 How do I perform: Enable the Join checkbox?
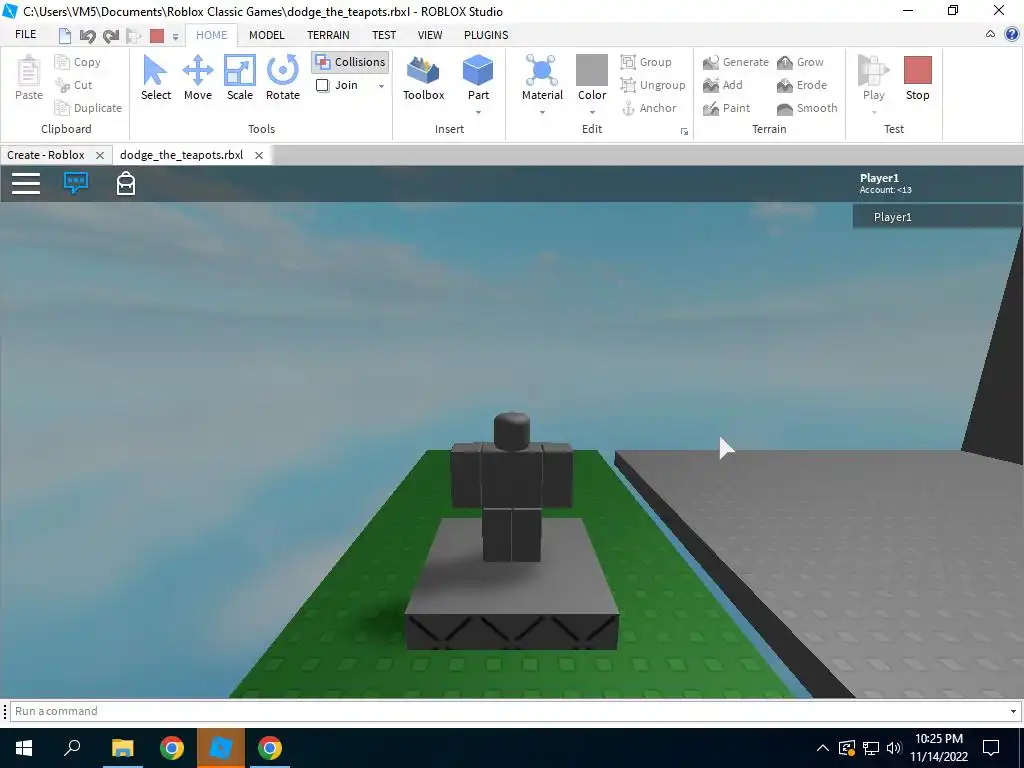coord(322,85)
